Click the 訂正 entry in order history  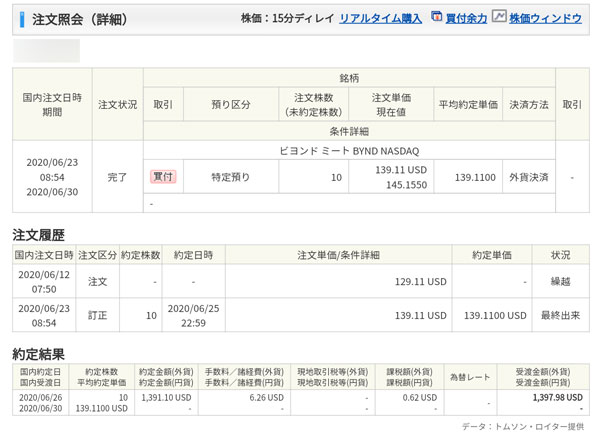(x=98, y=315)
